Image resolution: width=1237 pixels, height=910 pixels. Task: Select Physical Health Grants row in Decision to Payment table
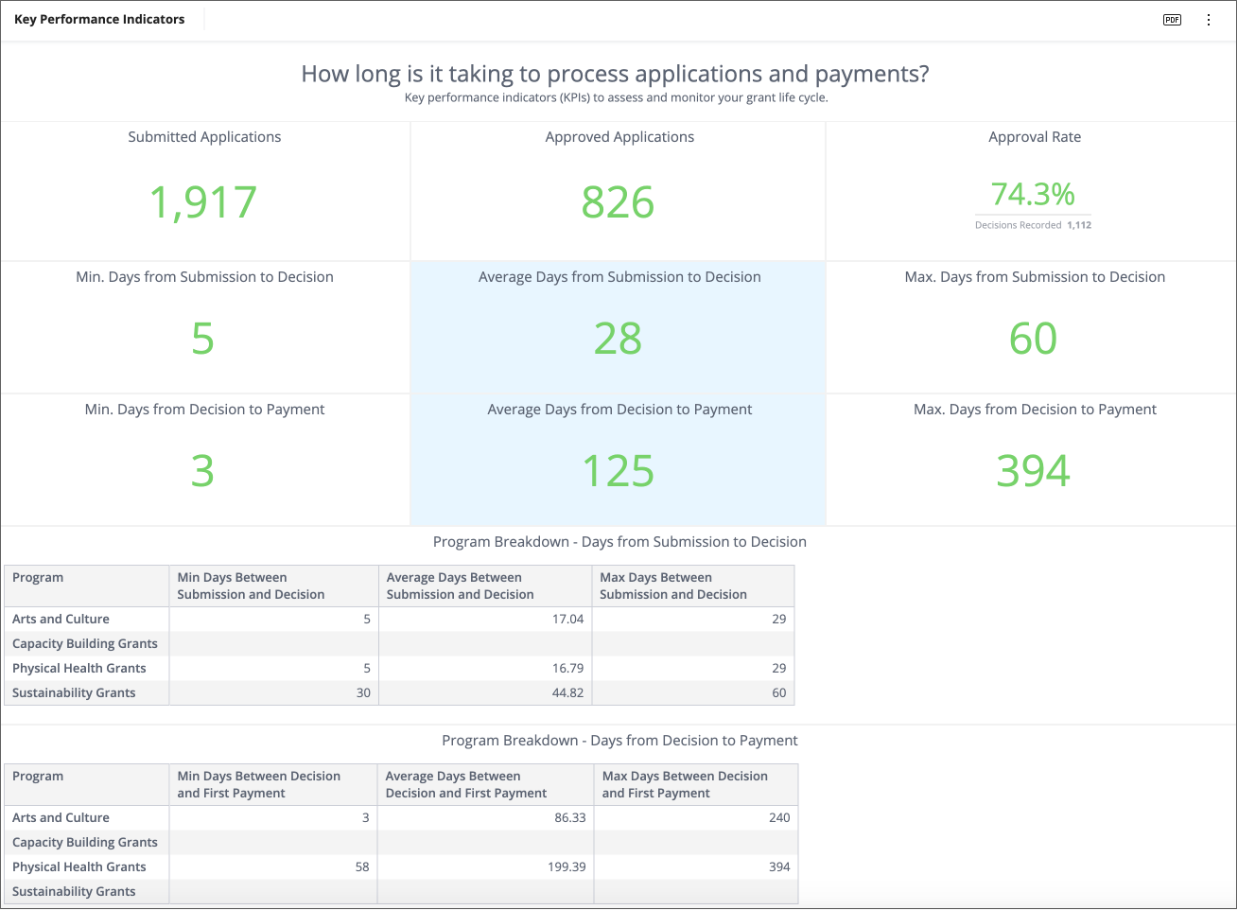79,867
